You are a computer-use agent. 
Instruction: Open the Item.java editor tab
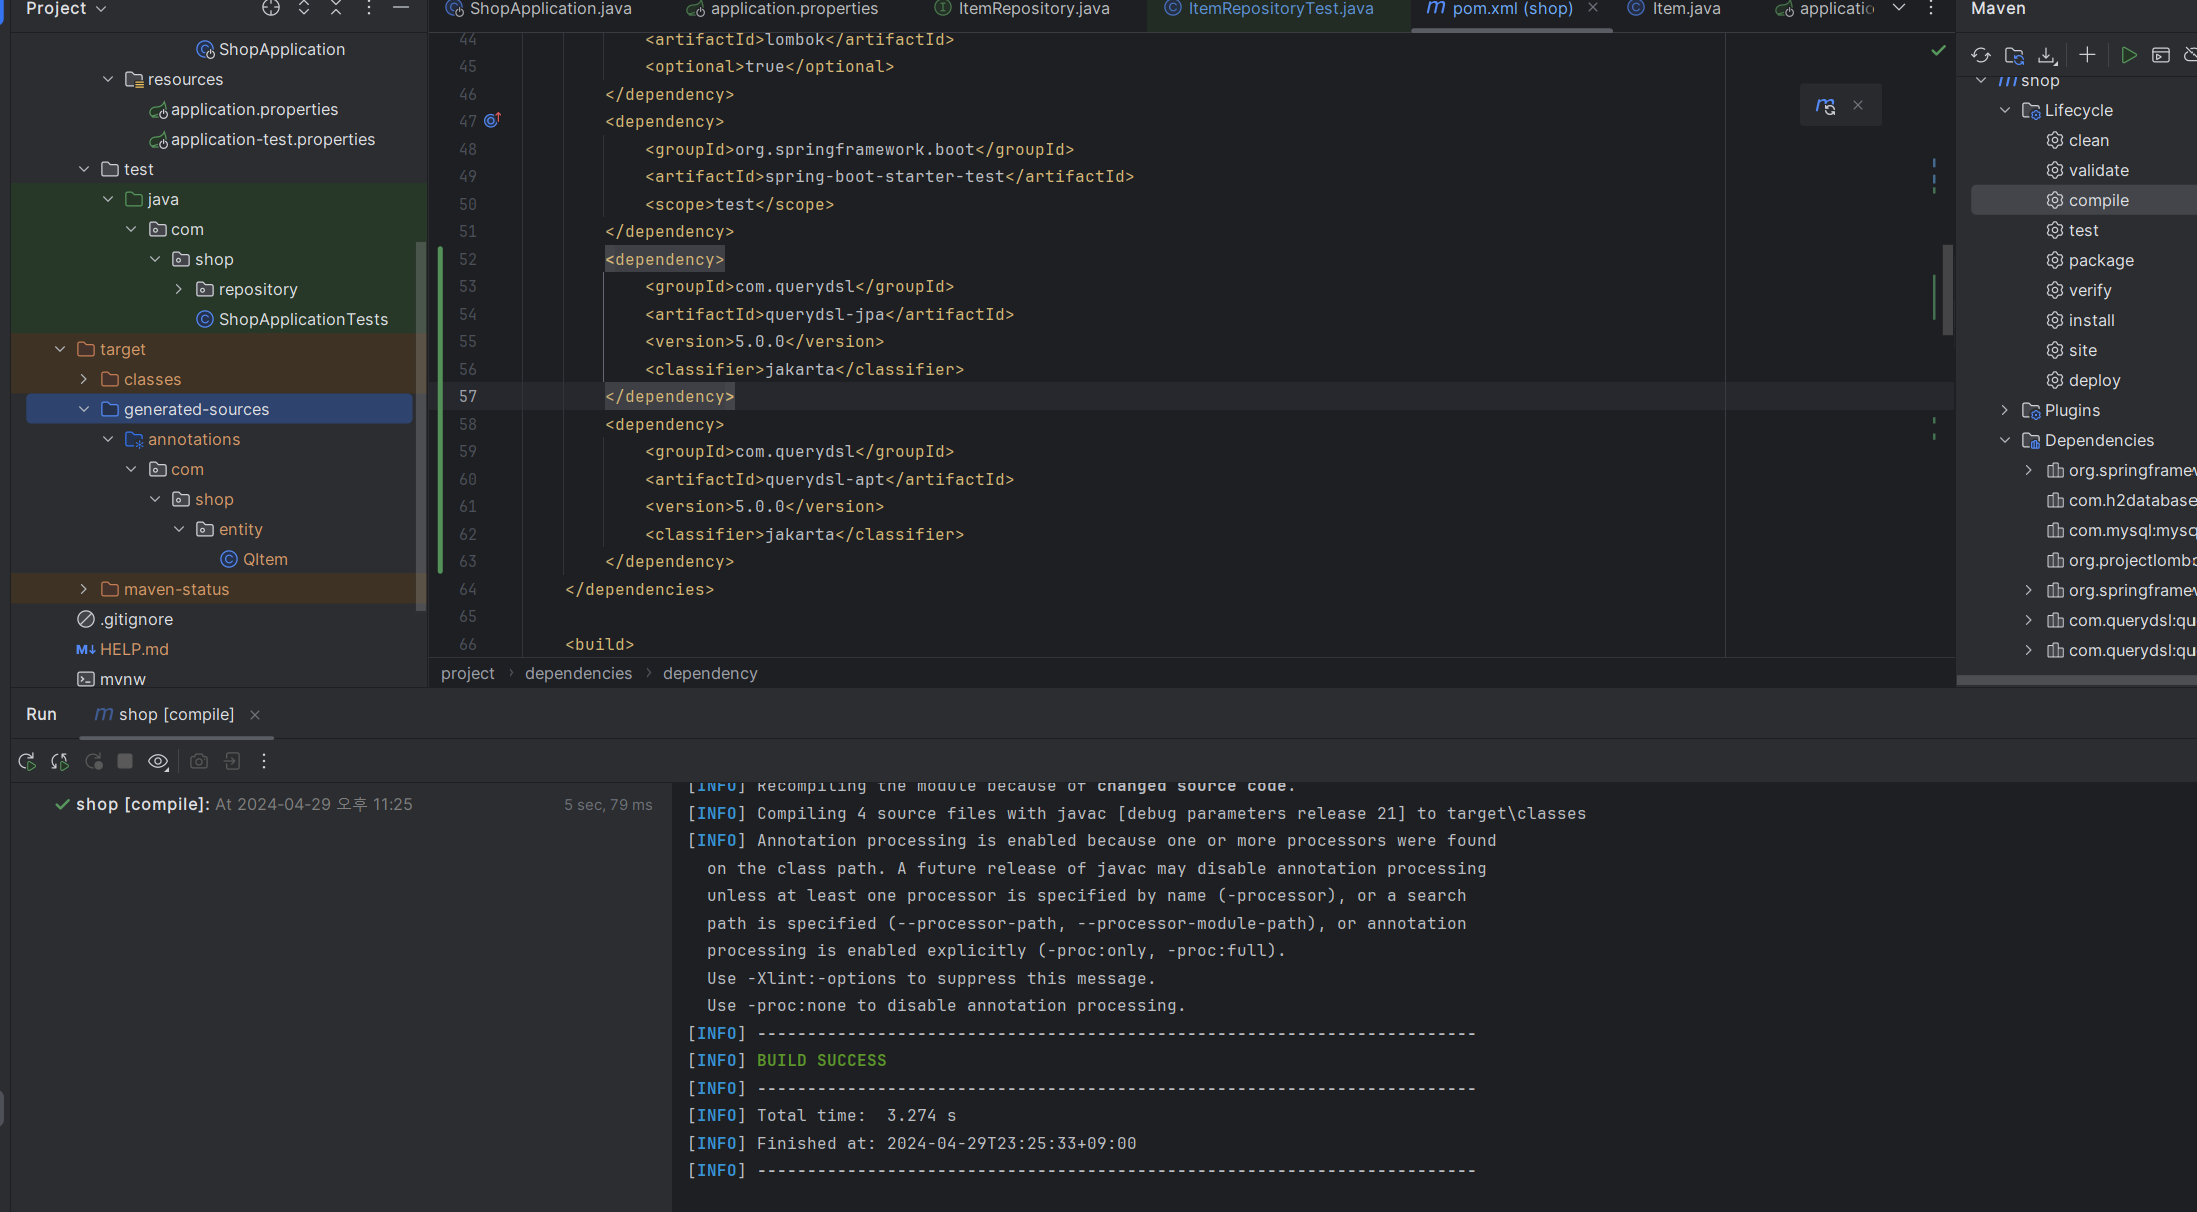tap(1686, 9)
